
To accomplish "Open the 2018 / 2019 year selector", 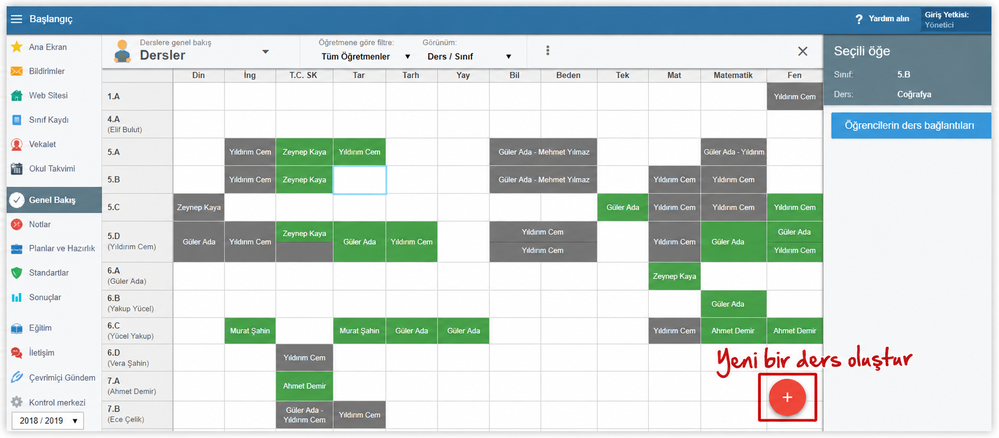I will [x=48, y=421].
